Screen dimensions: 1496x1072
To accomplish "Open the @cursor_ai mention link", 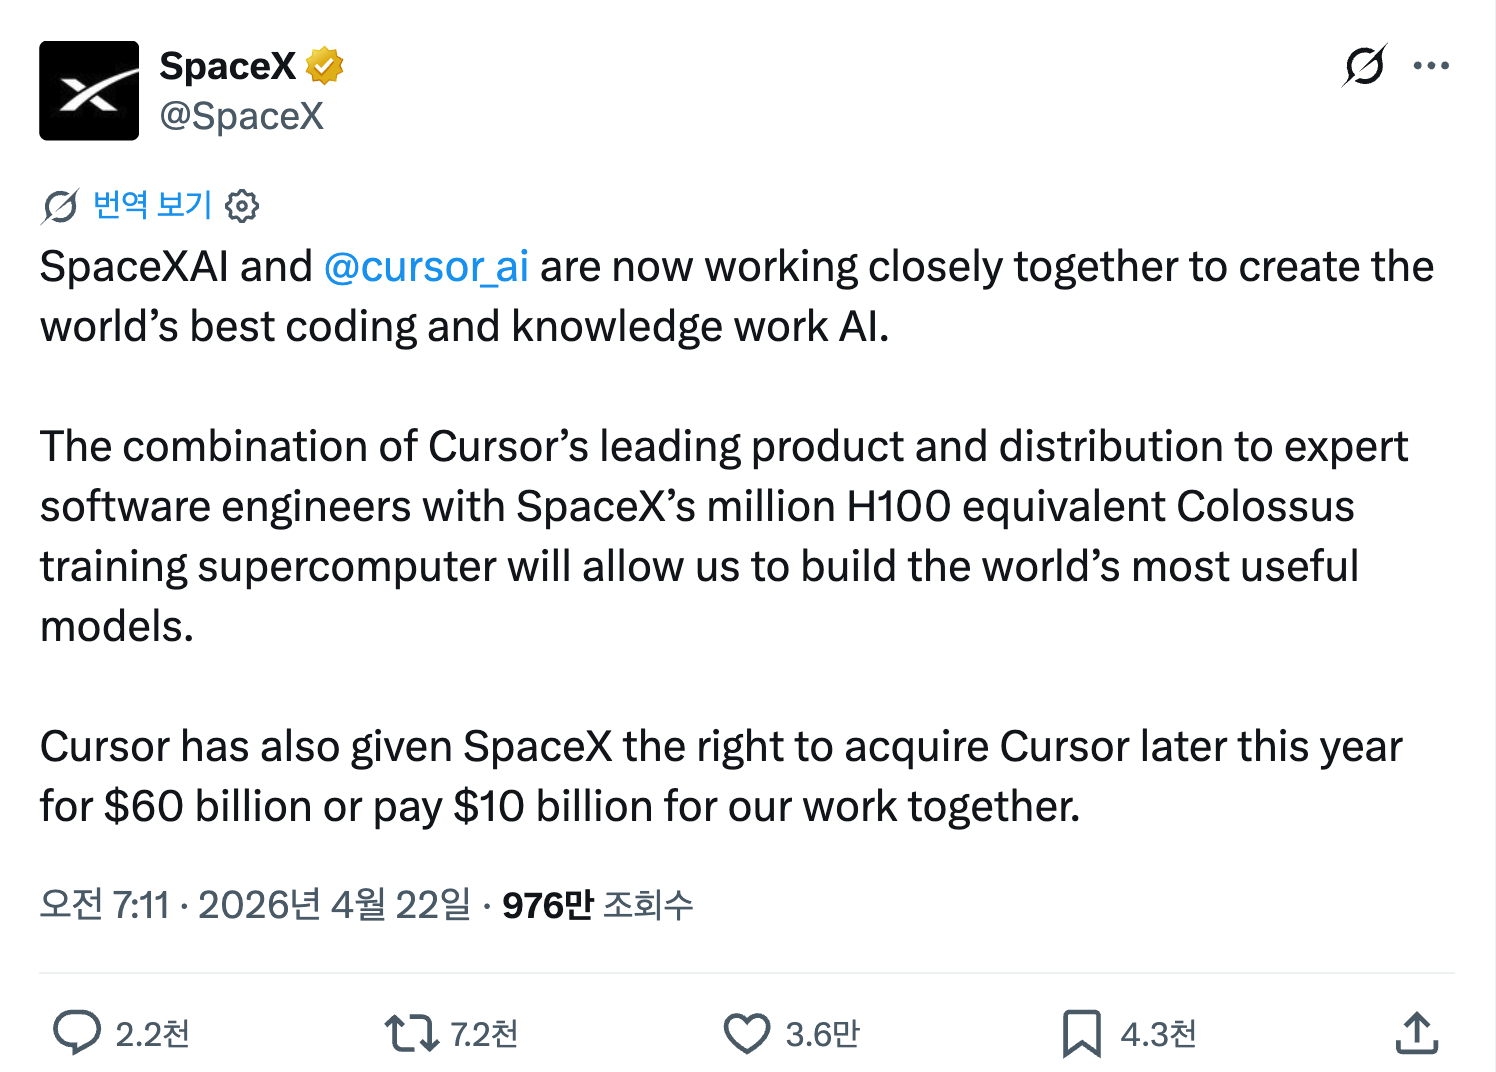I will (426, 267).
